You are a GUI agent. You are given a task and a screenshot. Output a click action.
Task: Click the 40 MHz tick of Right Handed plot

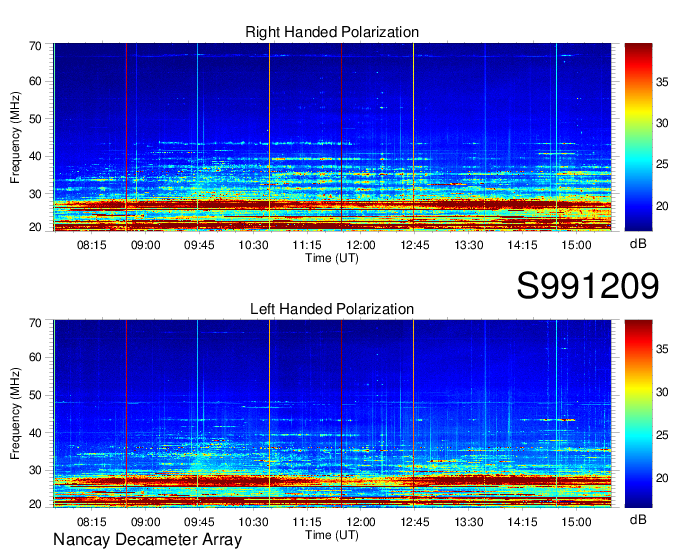(x=36, y=156)
